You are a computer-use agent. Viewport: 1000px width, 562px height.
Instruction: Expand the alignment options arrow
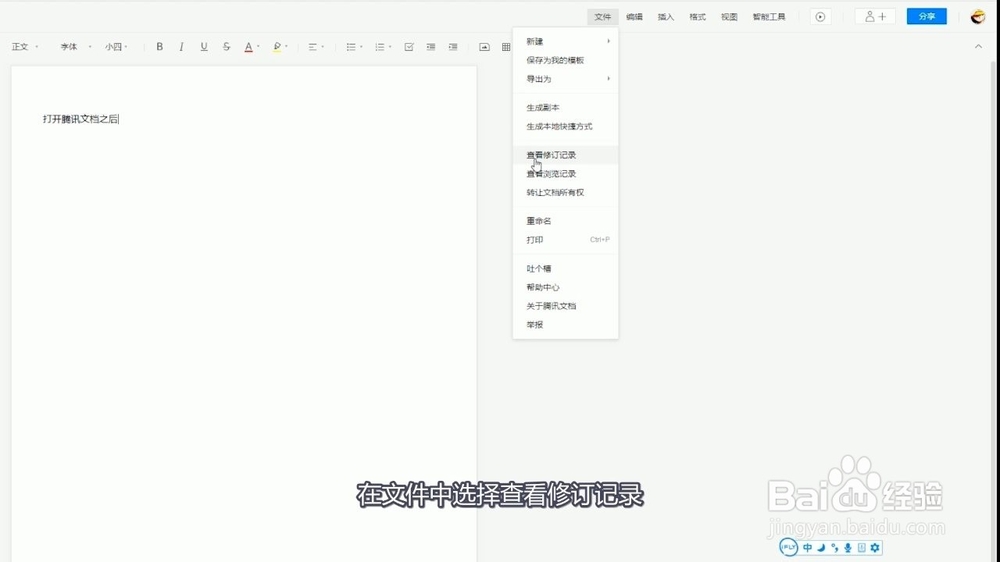[x=323, y=47]
